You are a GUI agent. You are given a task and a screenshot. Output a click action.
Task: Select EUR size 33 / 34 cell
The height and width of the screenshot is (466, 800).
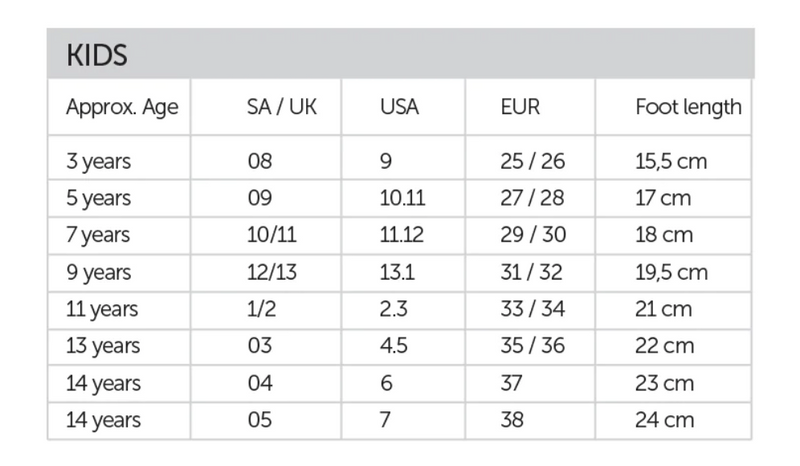coord(532,309)
